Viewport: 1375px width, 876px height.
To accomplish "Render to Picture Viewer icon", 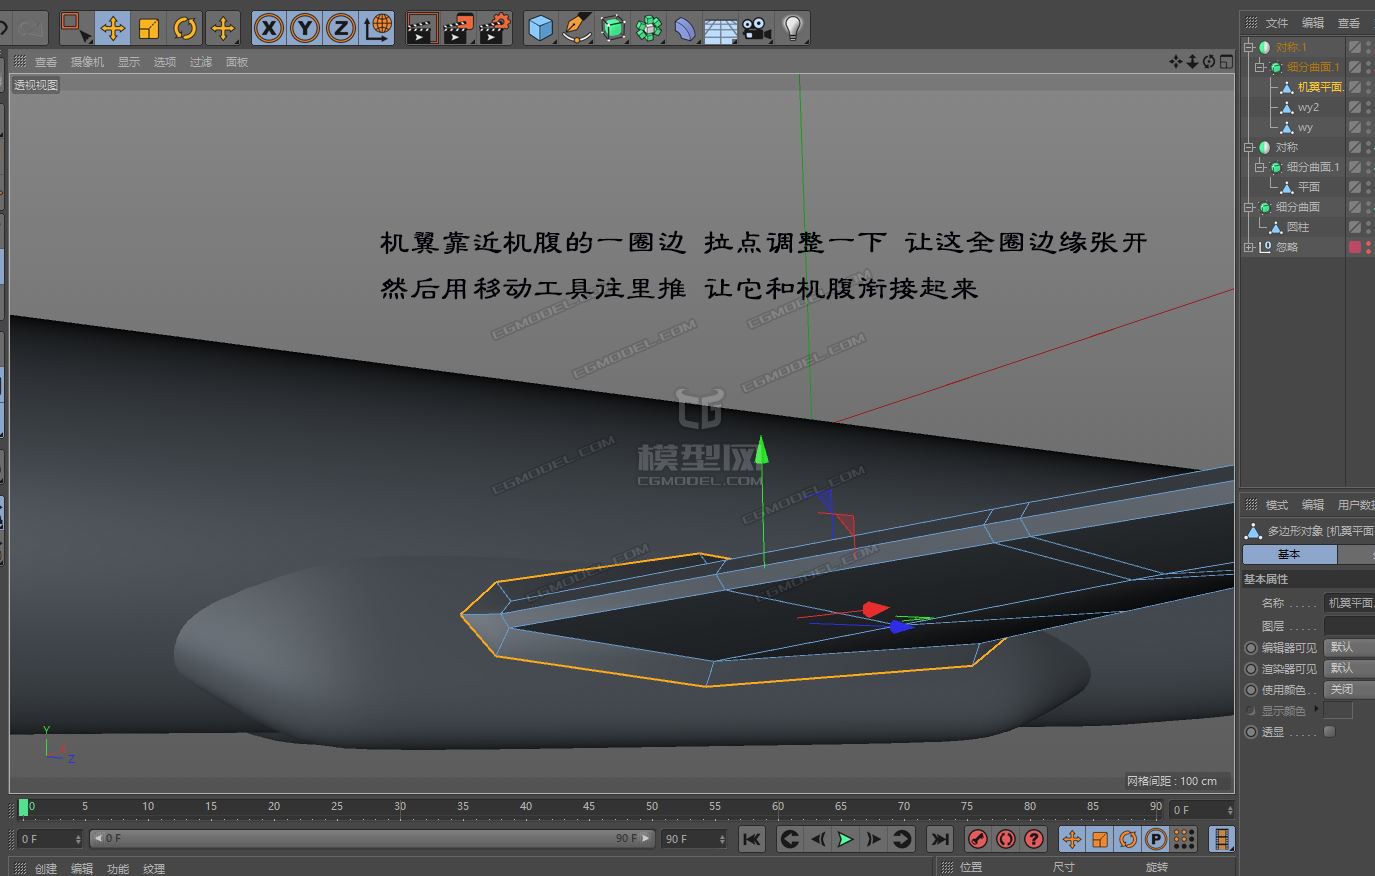I will click(x=458, y=28).
